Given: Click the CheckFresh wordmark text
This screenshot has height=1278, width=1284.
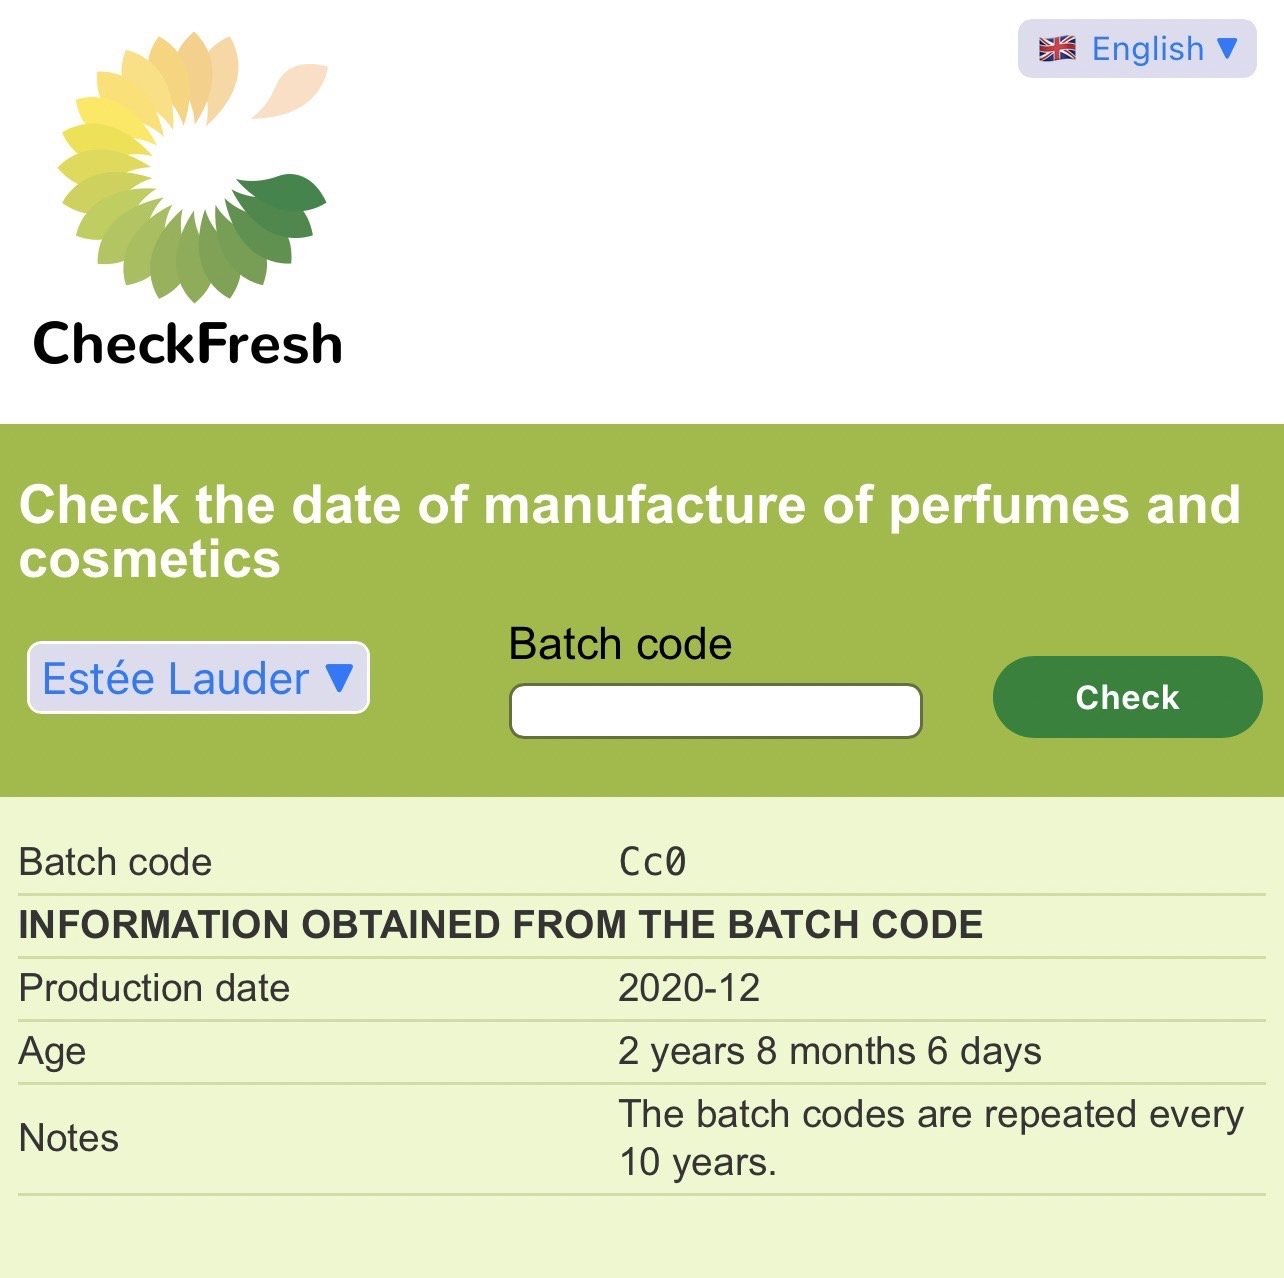Looking at the screenshot, I should pos(188,344).
